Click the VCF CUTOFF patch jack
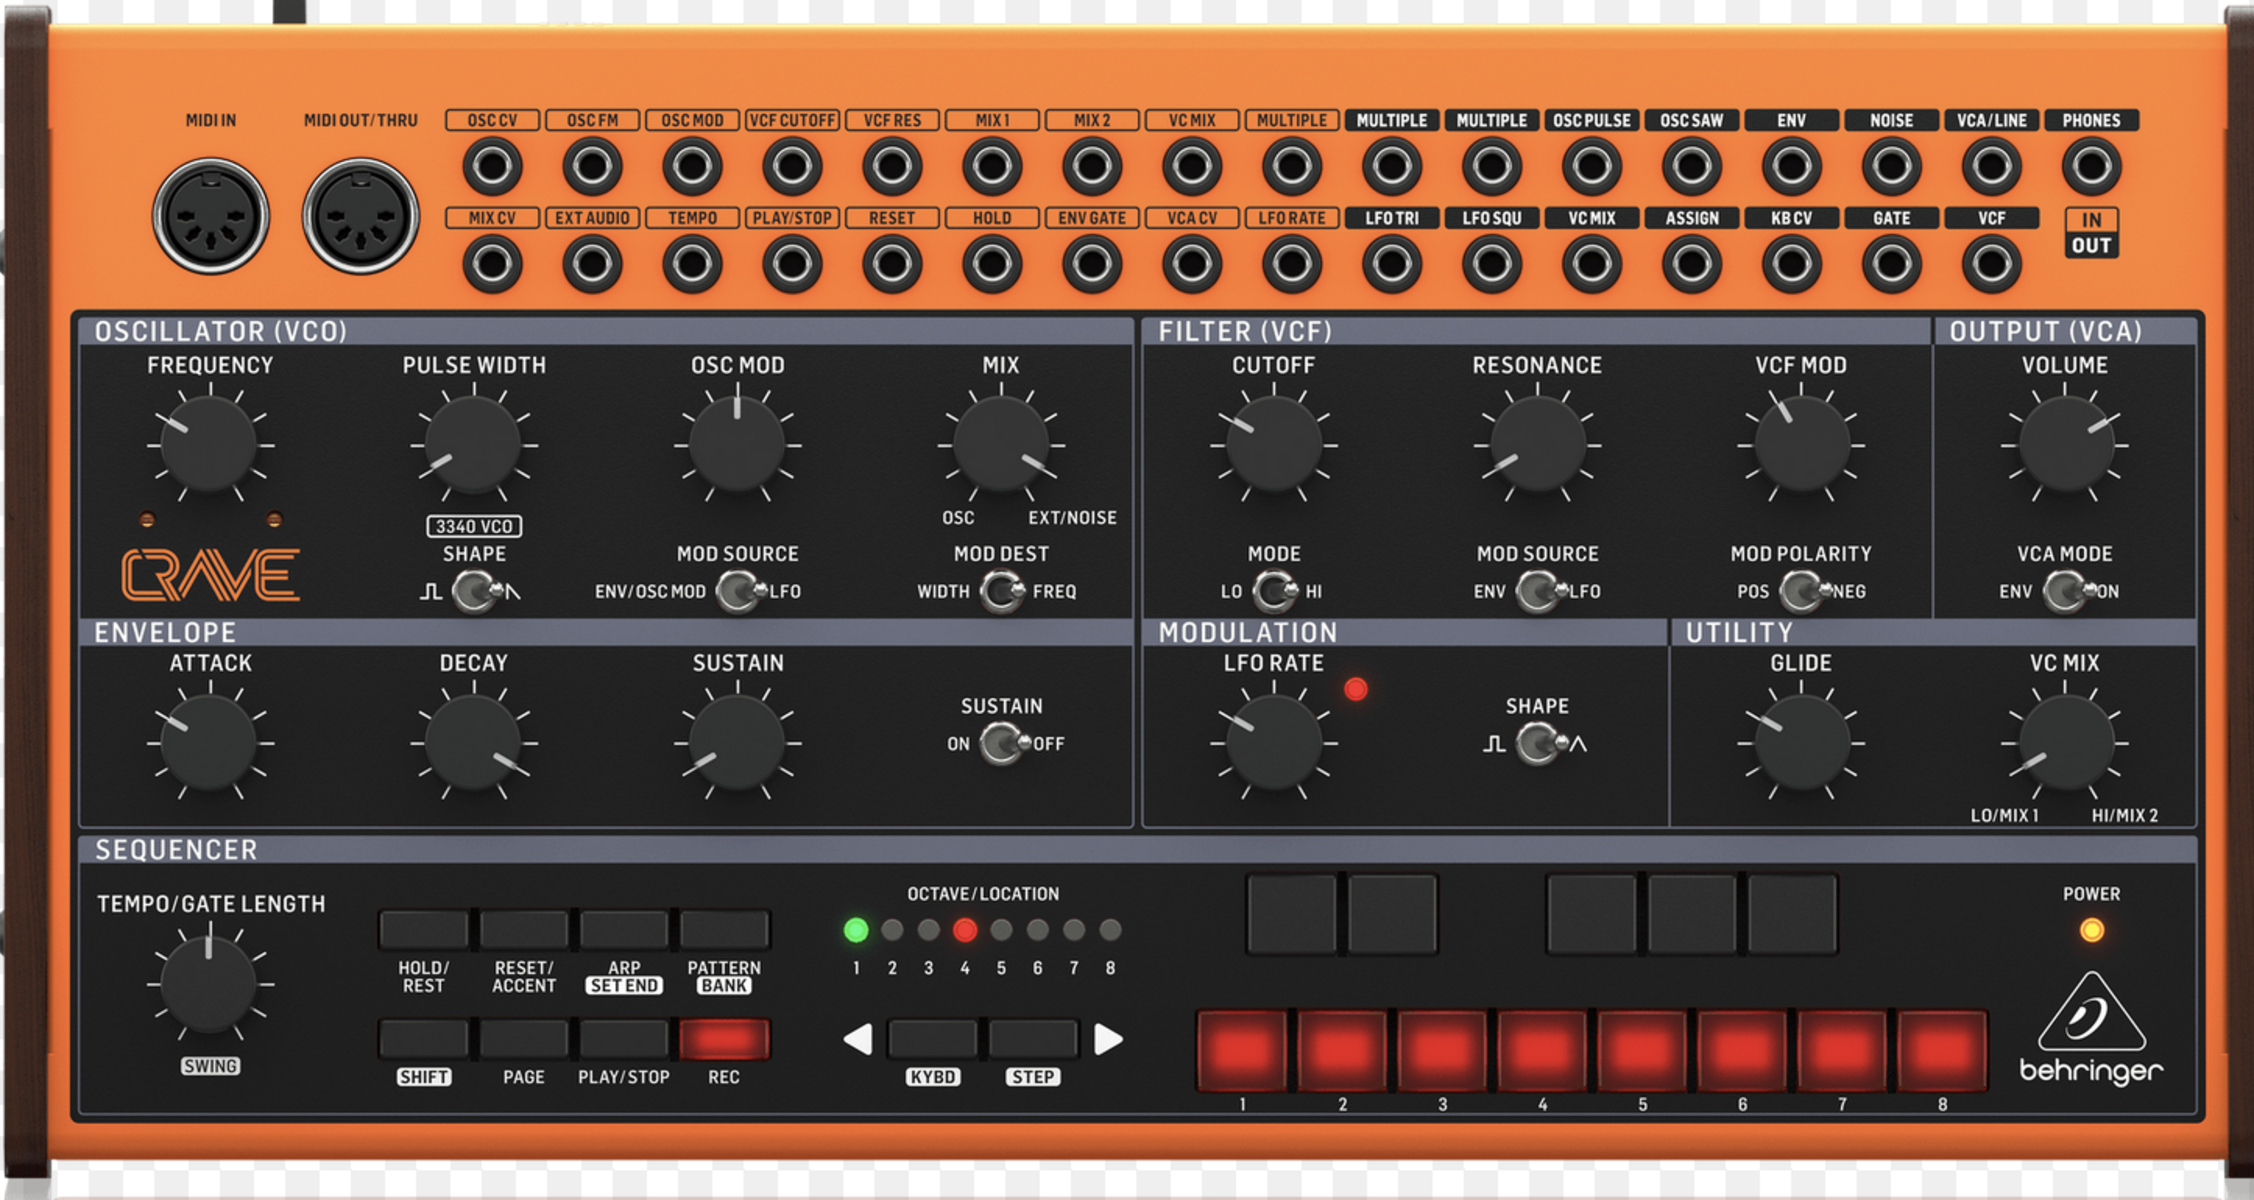The height and width of the screenshot is (1200, 2254). pos(792,166)
